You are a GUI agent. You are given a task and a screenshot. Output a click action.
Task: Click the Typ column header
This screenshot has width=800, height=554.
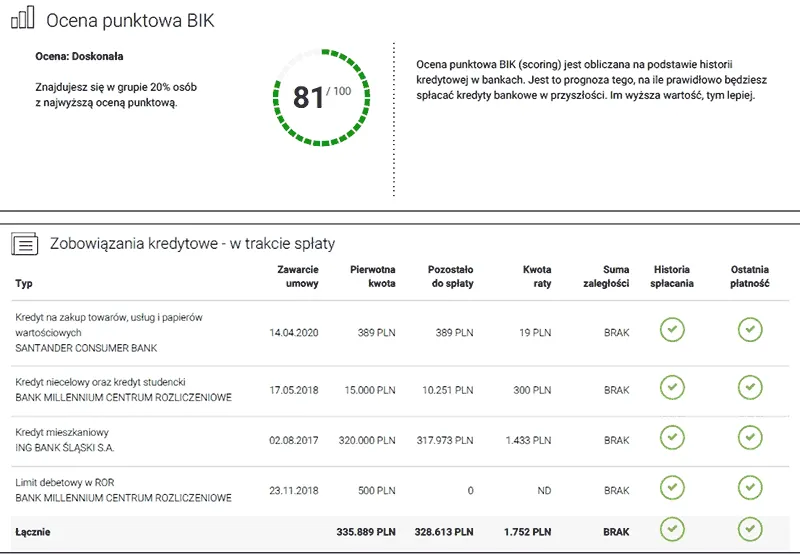(x=24, y=283)
